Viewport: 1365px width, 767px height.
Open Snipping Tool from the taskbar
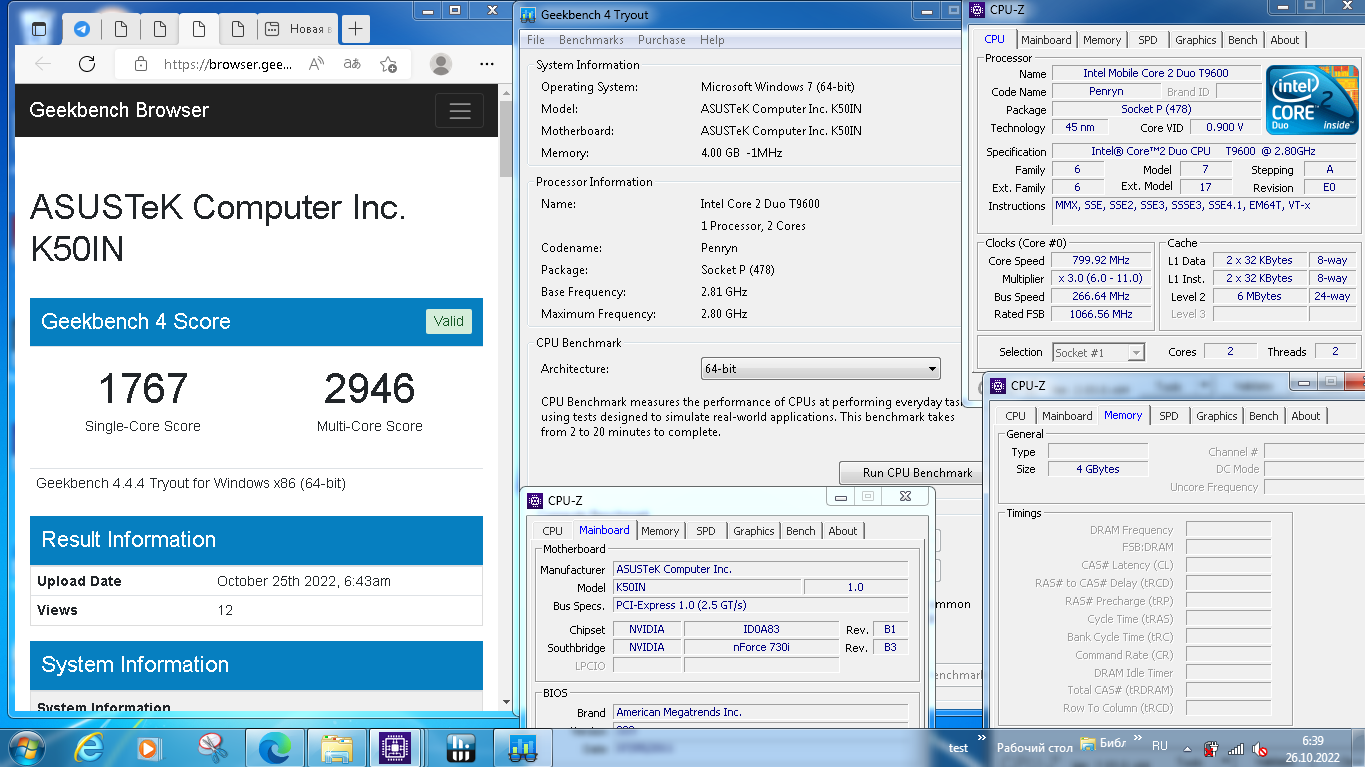(x=213, y=747)
